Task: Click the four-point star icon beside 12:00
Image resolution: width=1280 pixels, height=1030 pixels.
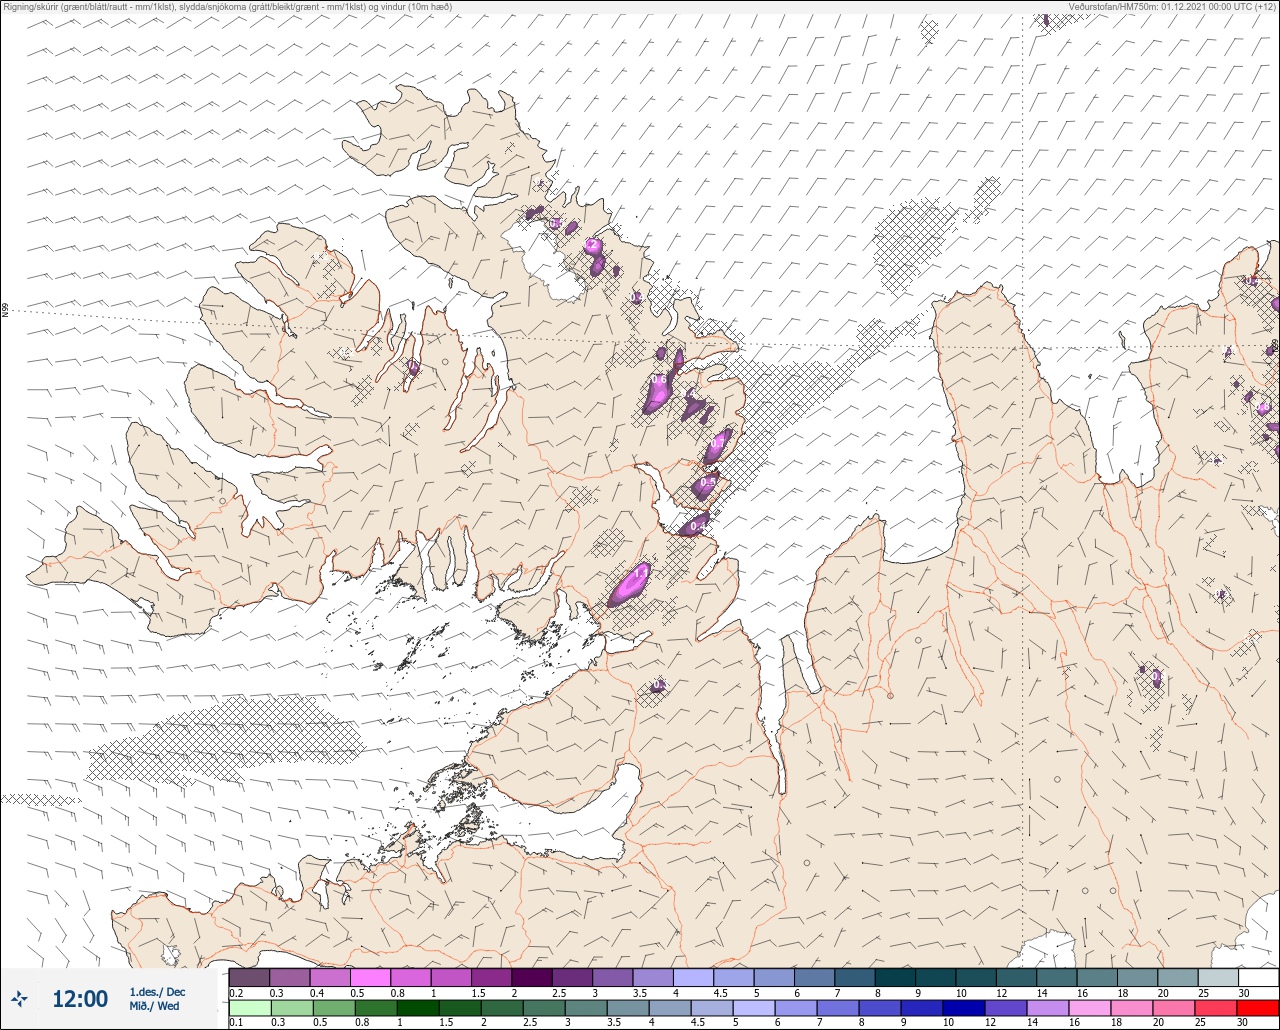Action: click(20, 998)
